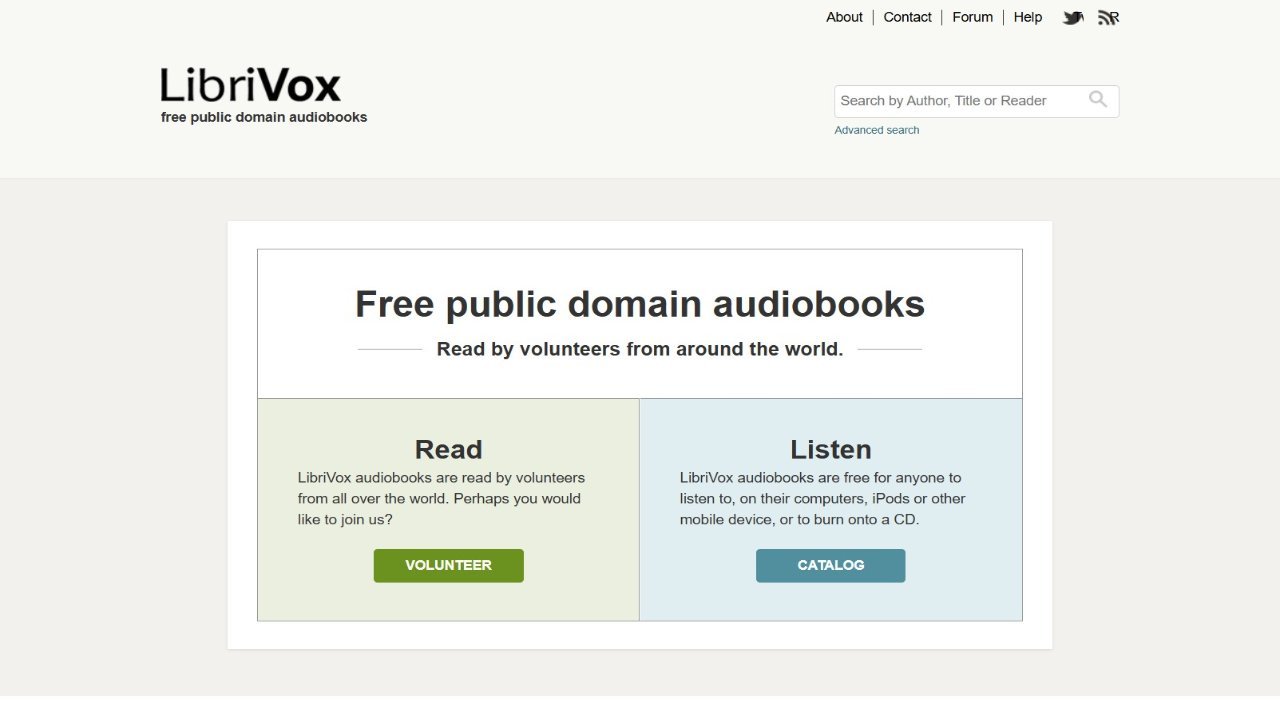Go to the Forum
This screenshot has width=1280, height=720.
pyautogui.click(x=972, y=17)
